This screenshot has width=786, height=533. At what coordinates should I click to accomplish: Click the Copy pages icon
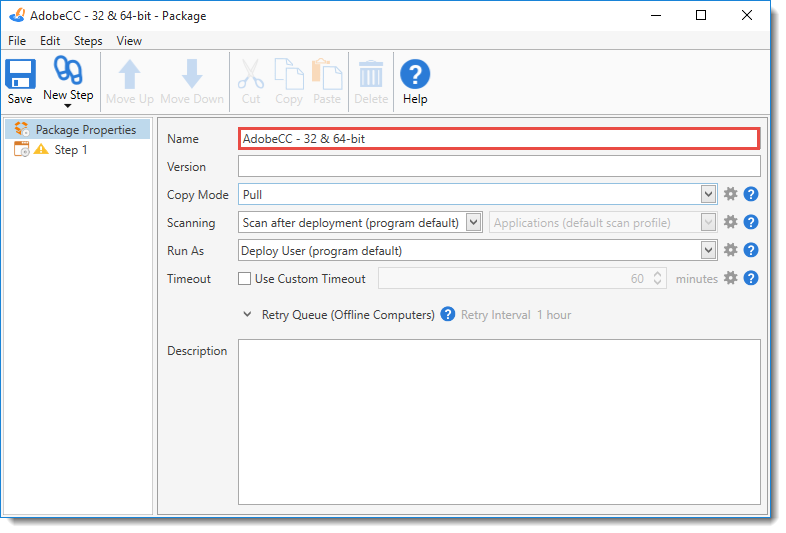[289, 74]
